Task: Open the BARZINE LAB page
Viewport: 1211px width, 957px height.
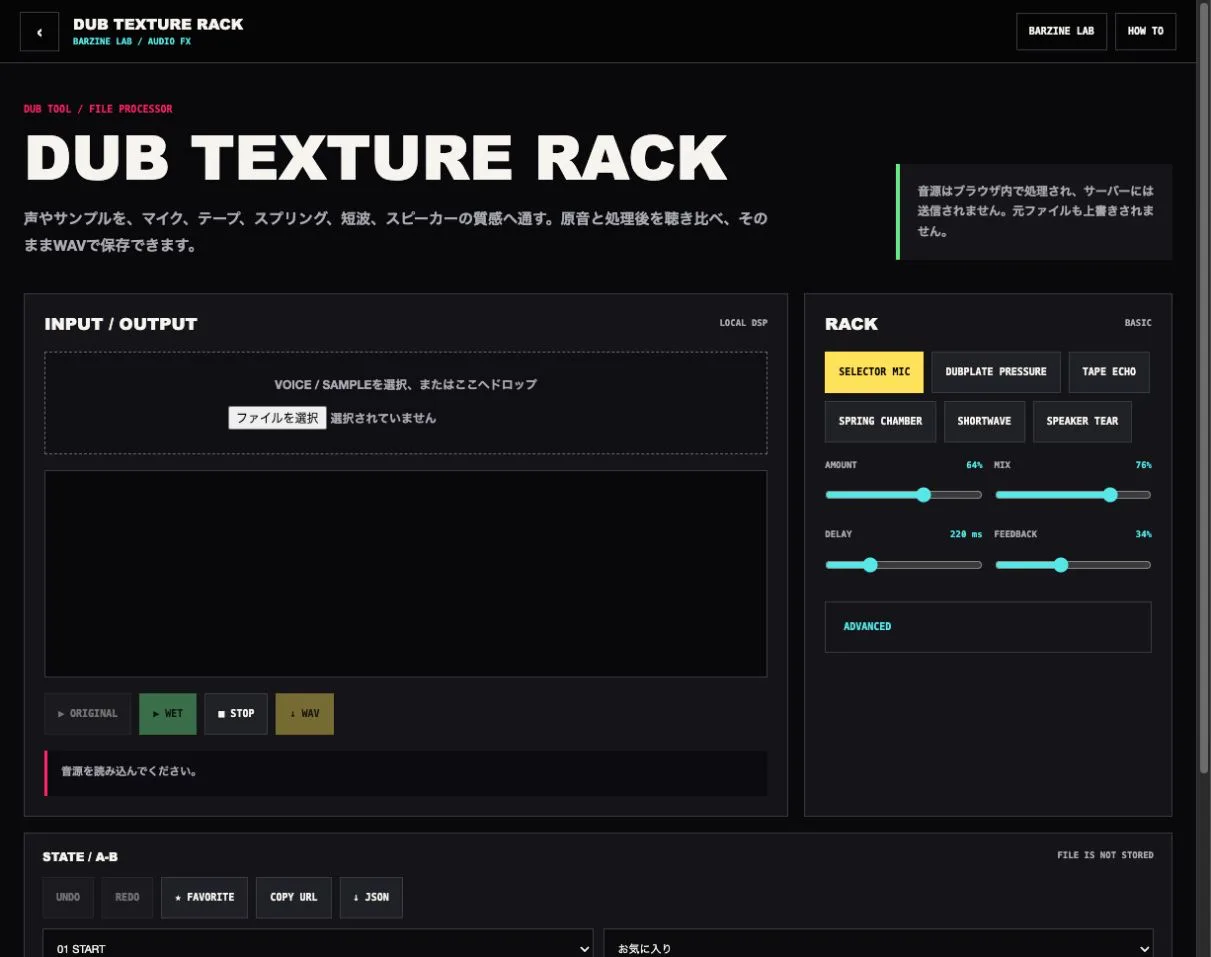Action: point(1061,31)
